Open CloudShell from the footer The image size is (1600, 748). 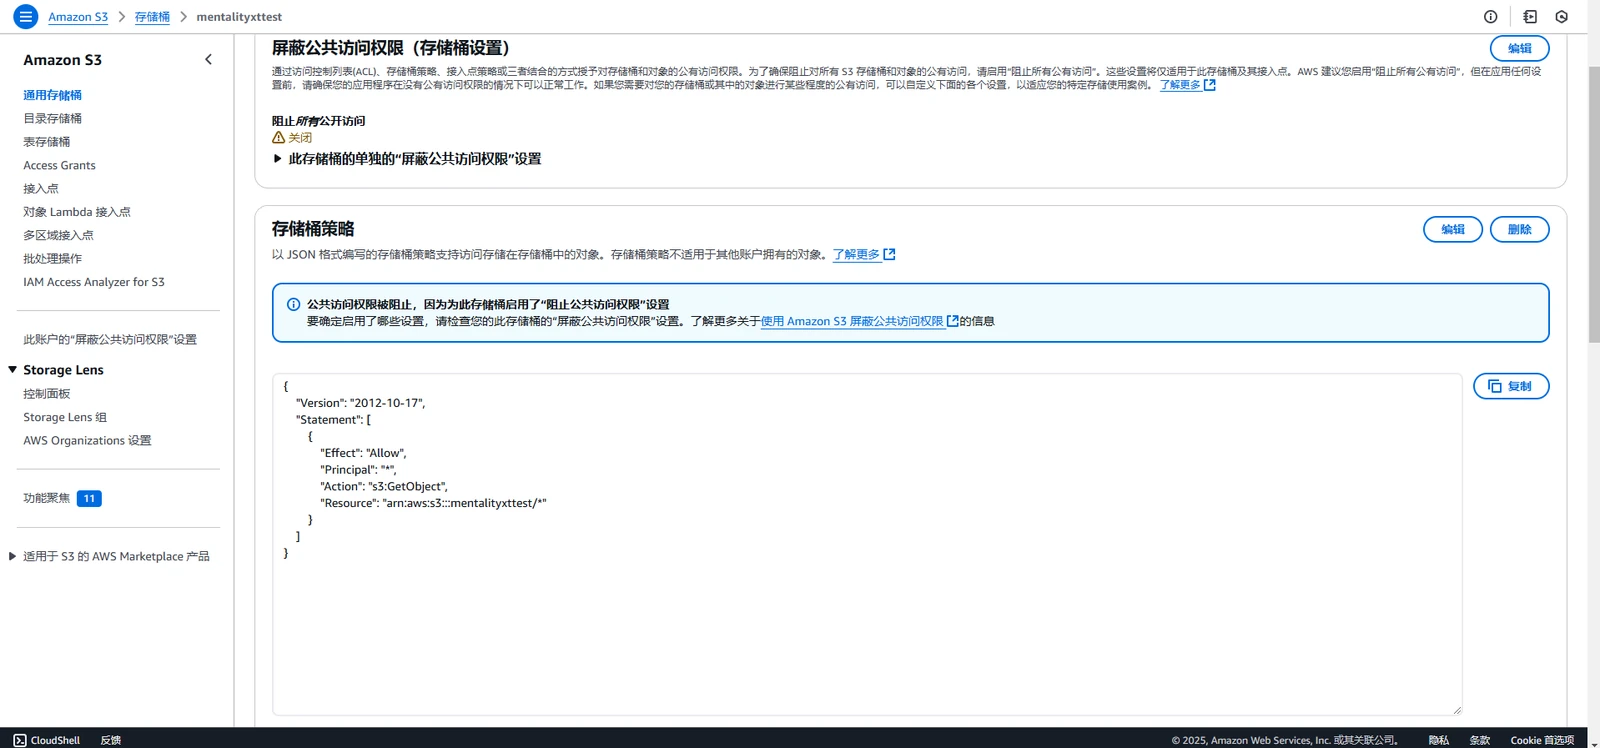click(47, 740)
